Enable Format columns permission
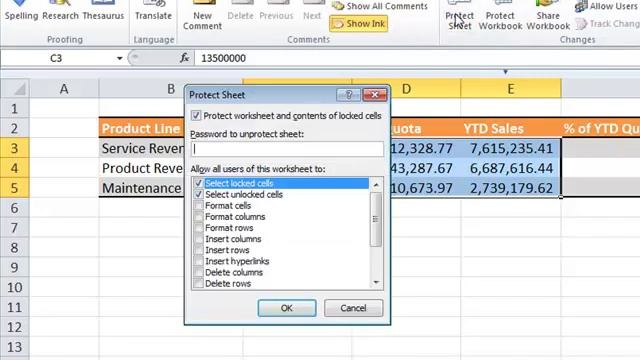Image resolution: width=640 pixels, height=360 pixels. click(198, 217)
